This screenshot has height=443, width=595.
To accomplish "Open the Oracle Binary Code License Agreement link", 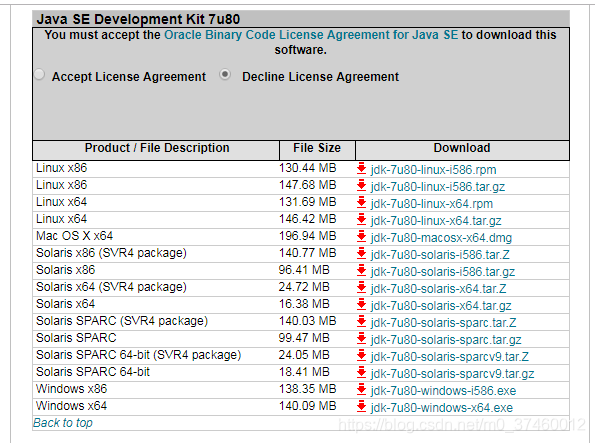I will 311,35.
